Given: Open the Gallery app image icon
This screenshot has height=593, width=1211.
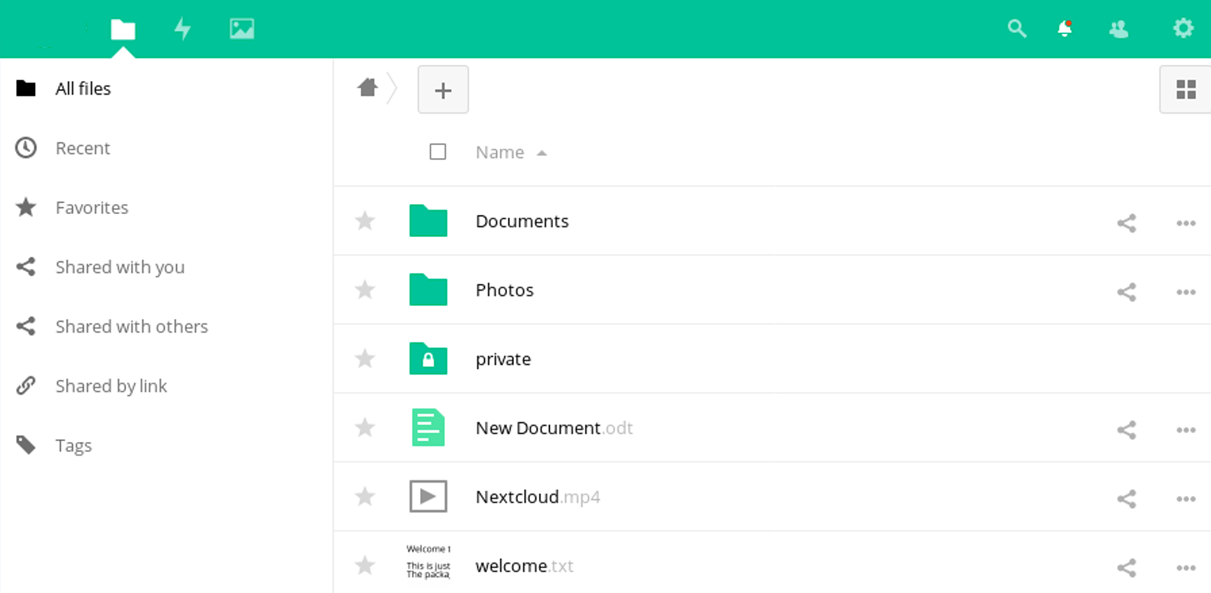Looking at the screenshot, I should point(241,29).
